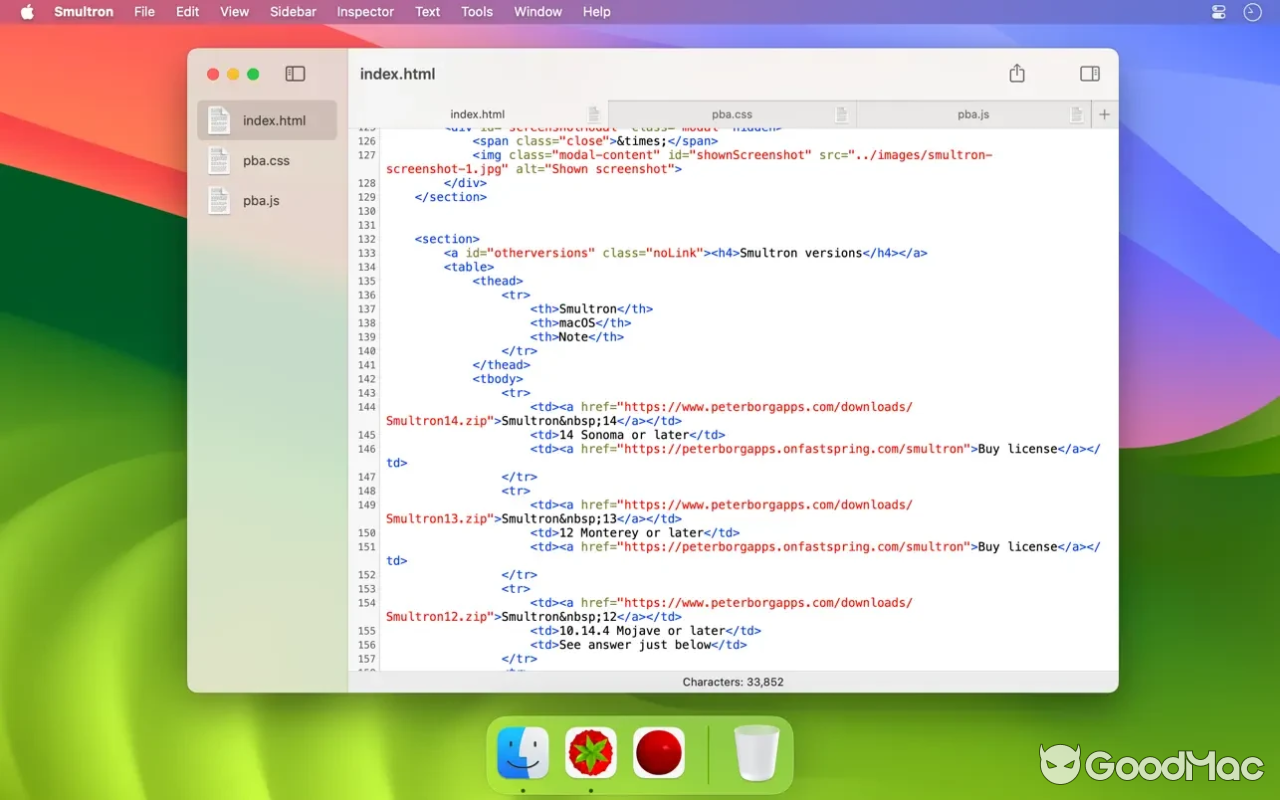Viewport: 1280px width, 800px height.
Task: Open the Apple menu
Action: tap(27, 12)
